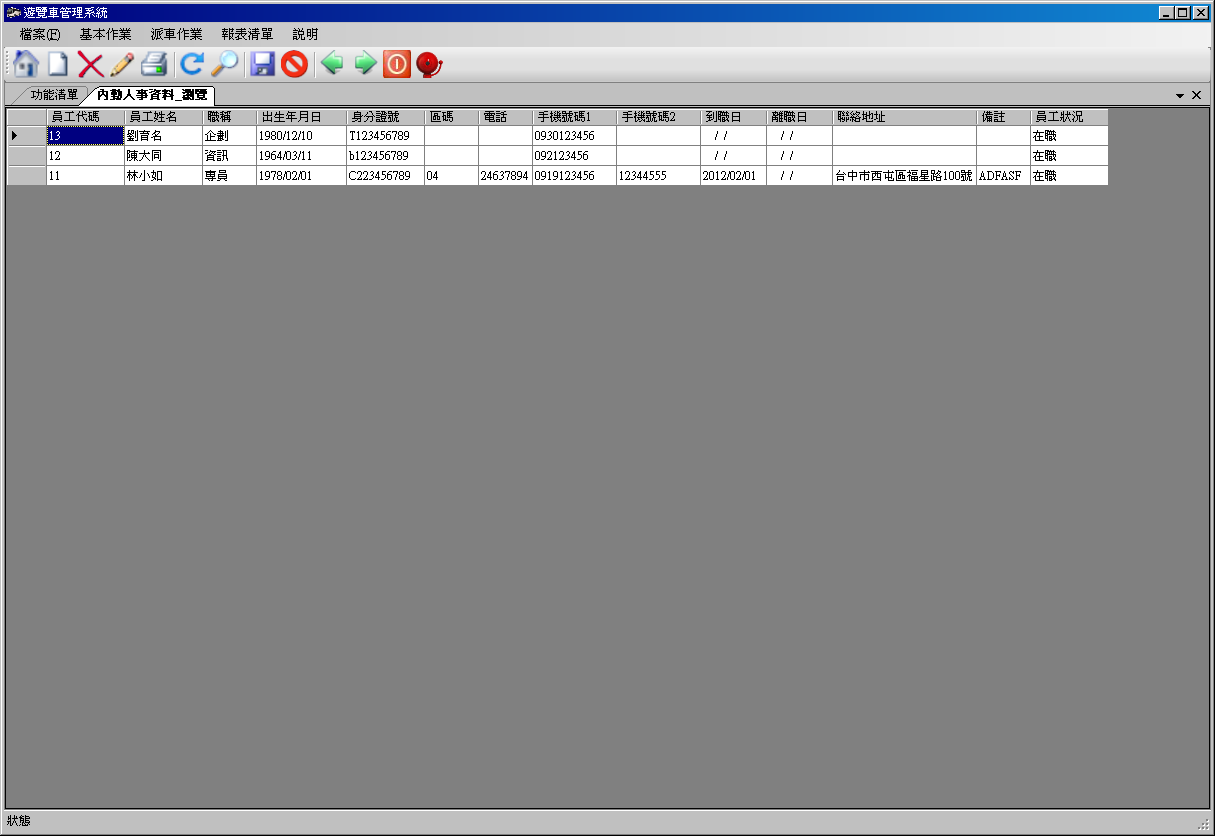
Task: Open the 派車作業 menu
Action: (176, 34)
